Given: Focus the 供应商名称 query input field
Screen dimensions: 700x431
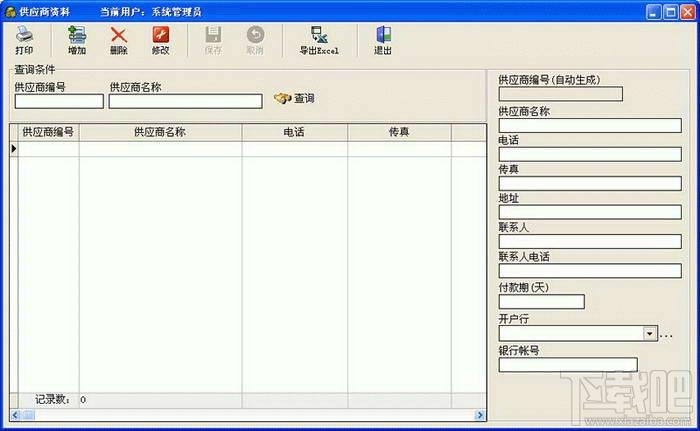Looking at the screenshot, I should click(x=185, y=101).
